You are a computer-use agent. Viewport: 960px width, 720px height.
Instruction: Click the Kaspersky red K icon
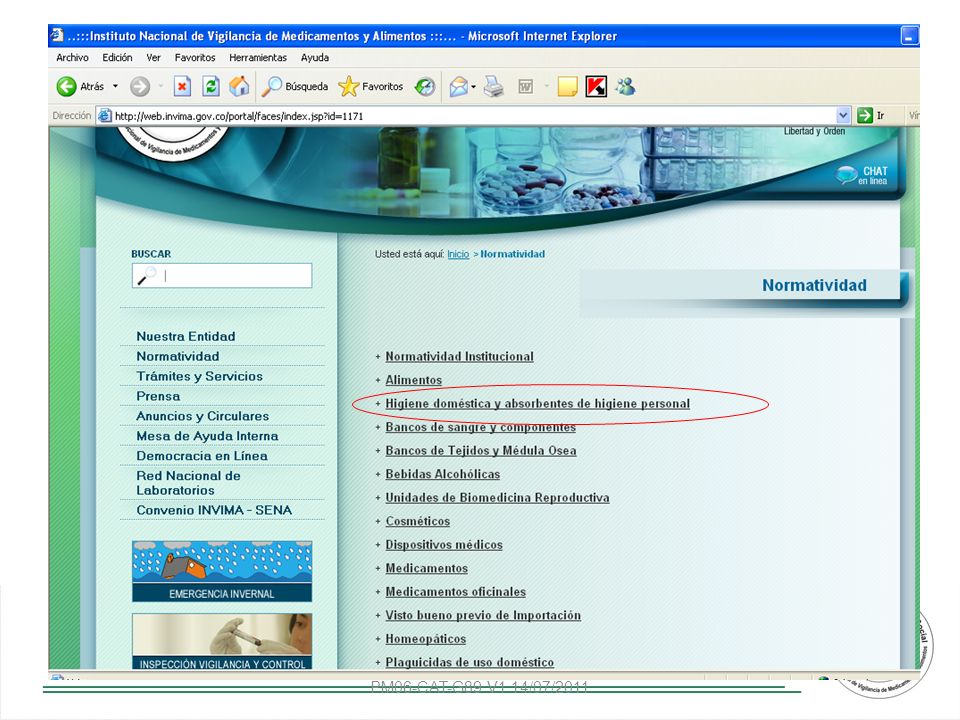click(x=596, y=86)
